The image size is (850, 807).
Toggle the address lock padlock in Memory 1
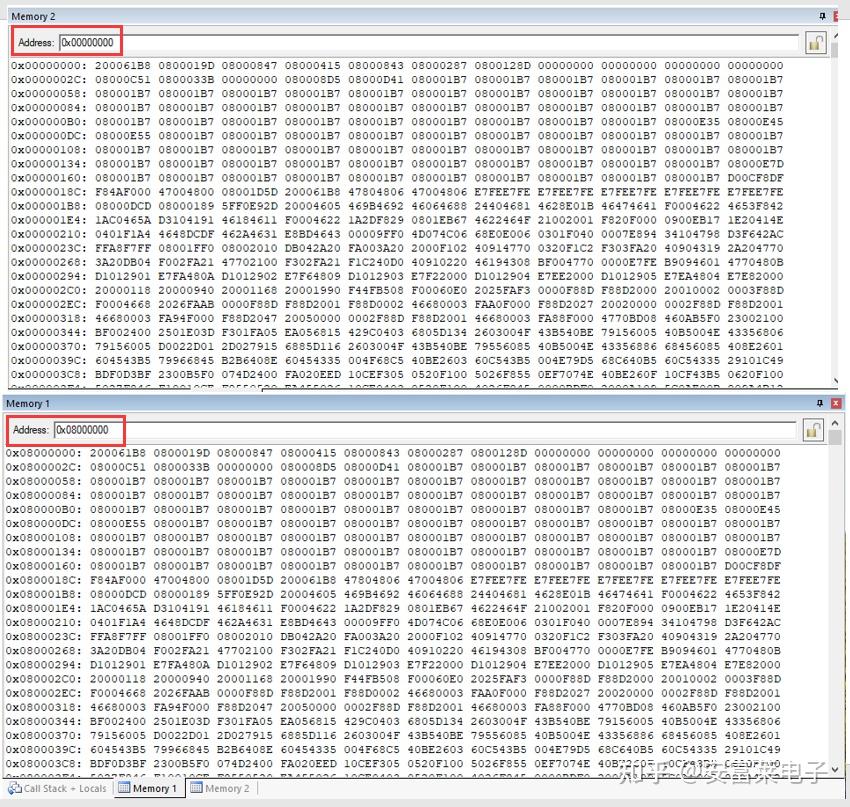click(813, 431)
